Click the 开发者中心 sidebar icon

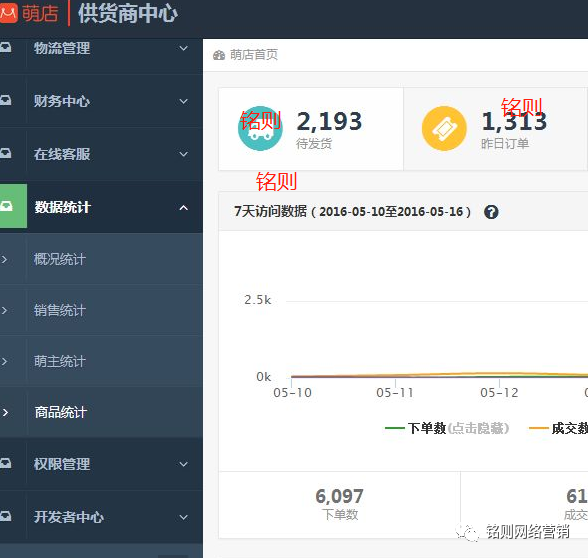tap(6, 516)
